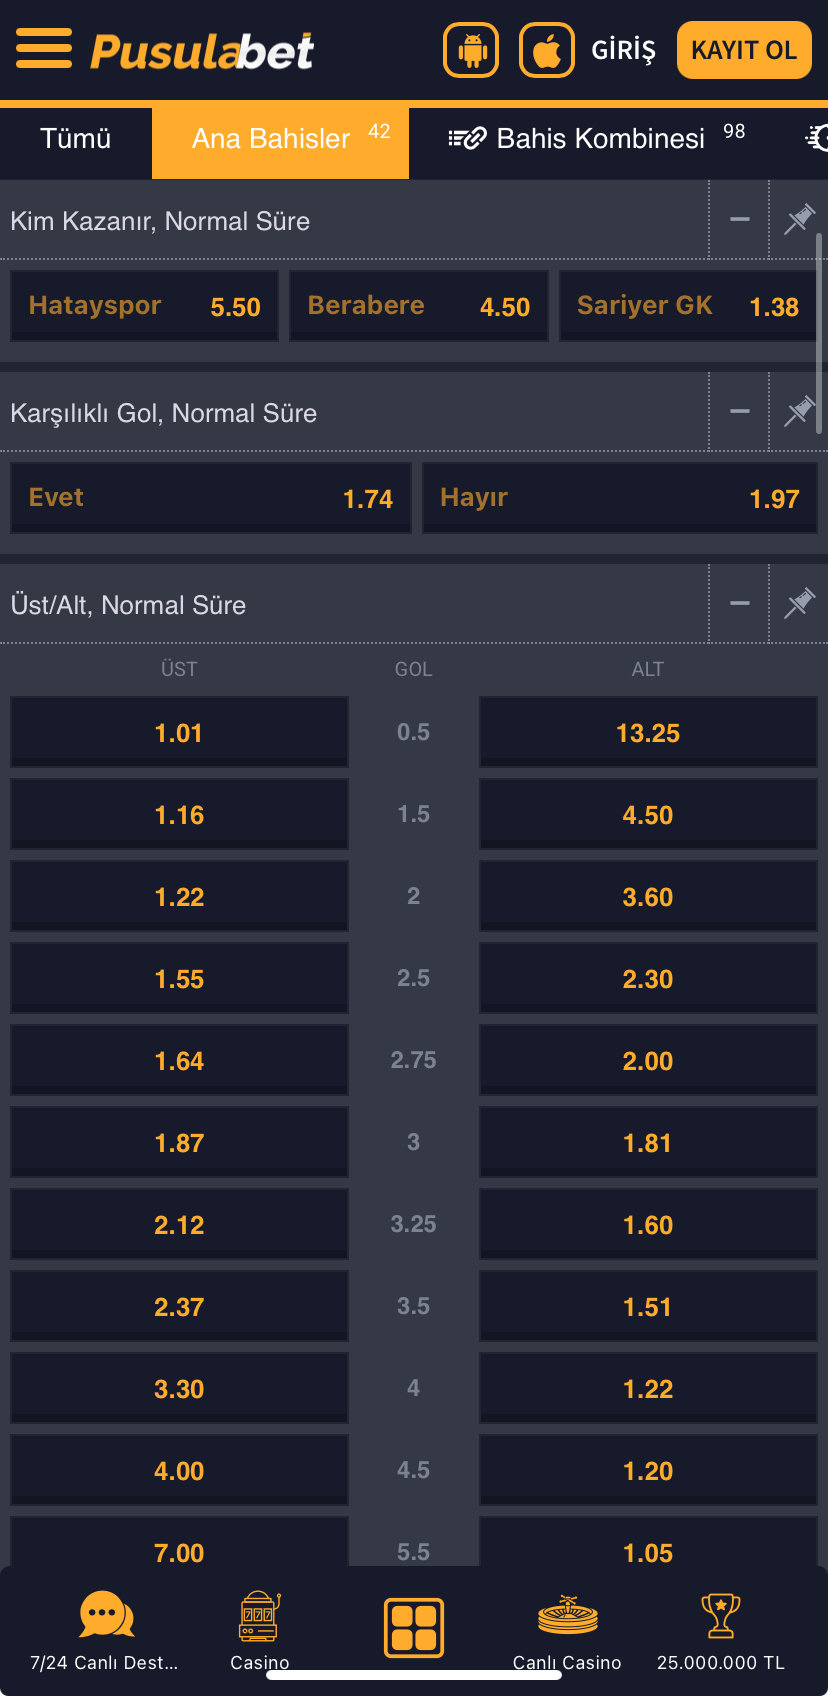Open the iOS app via Apple icon
The height and width of the screenshot is (1696, 828).
[x=546, y=48]
